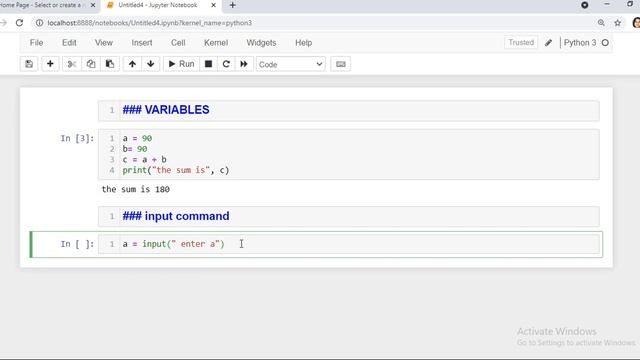
Task: Open the Kernel menu
Action: tap(216, 42)
